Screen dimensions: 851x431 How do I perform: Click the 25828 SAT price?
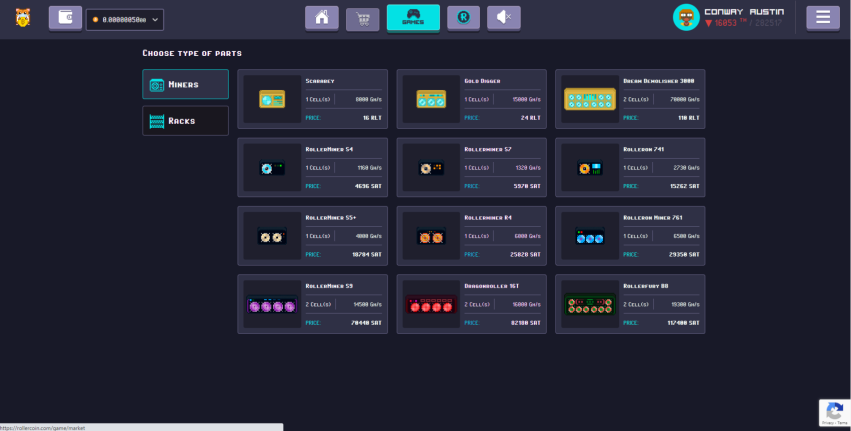coord(526,255)
